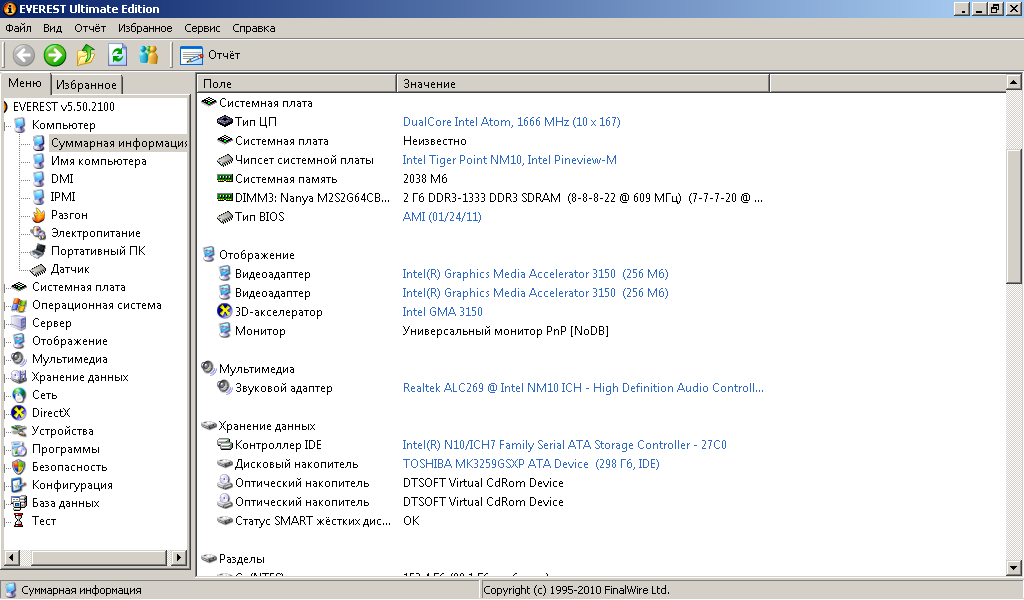The height and width of the screenshot is (600, 1024).
Task: Select the Монитор row
Action: coord(483,331)
